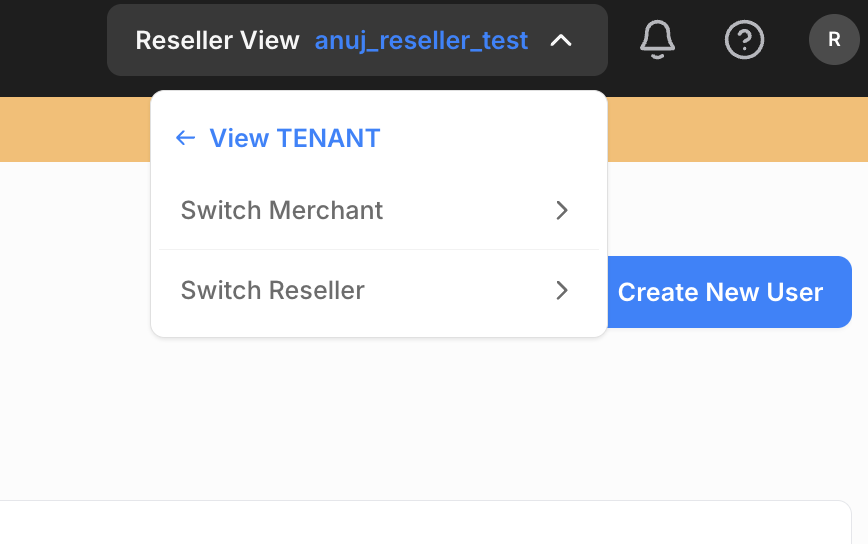
Task: Click the dark header bar left of Reseller View
Action: click(50, 40)
